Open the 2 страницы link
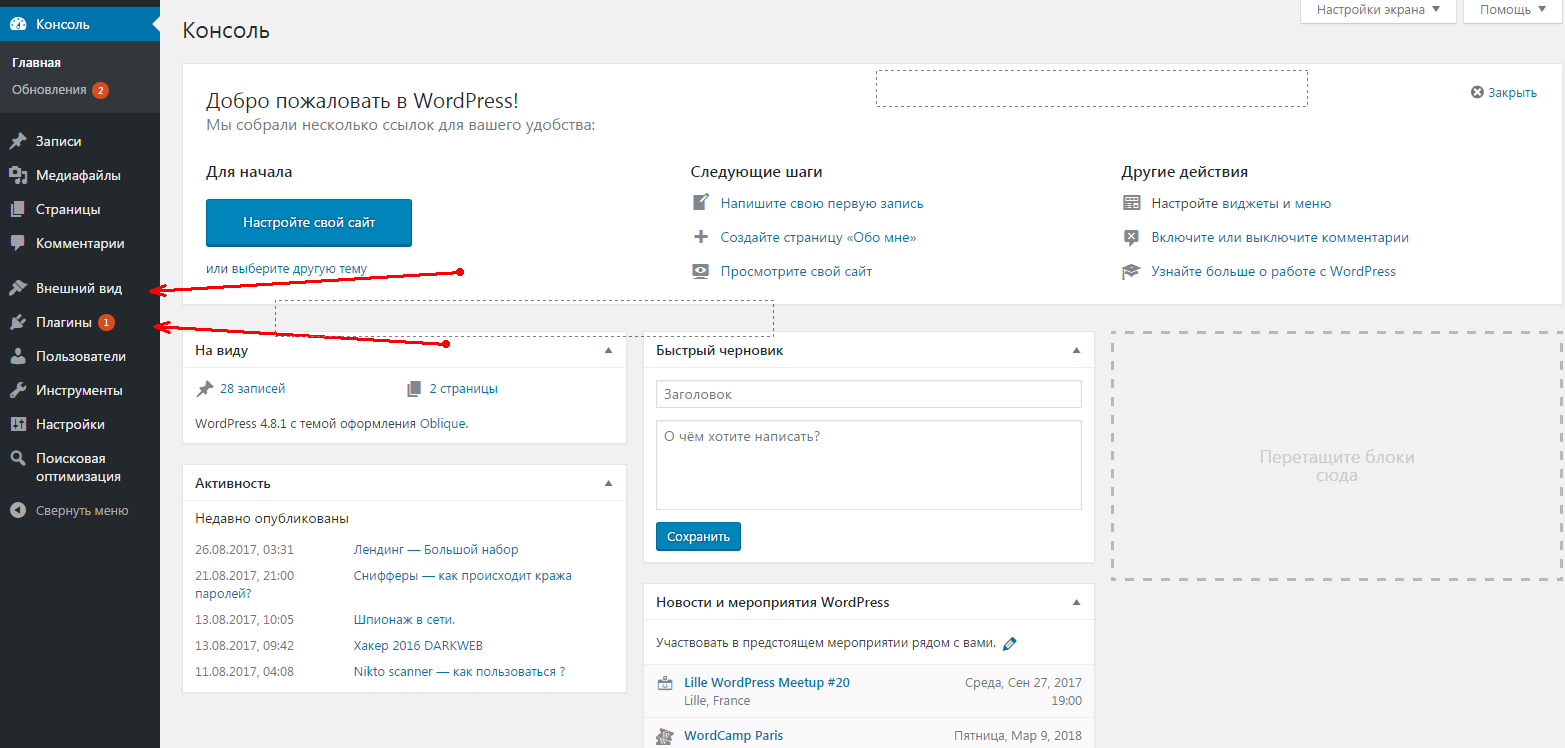This screenshot has height=748, width=1565. 464,389
